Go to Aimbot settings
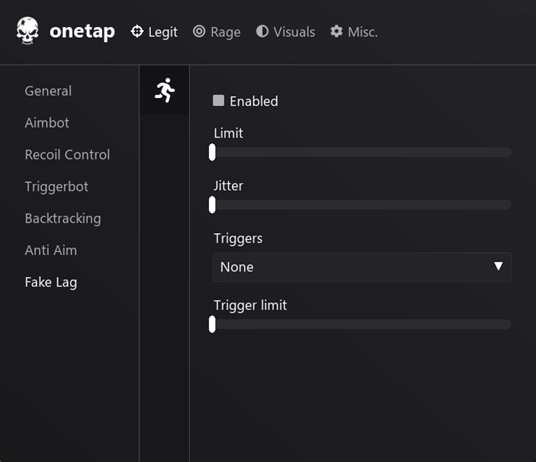Viewport: 536px width, 462px height. click(47, 123)
